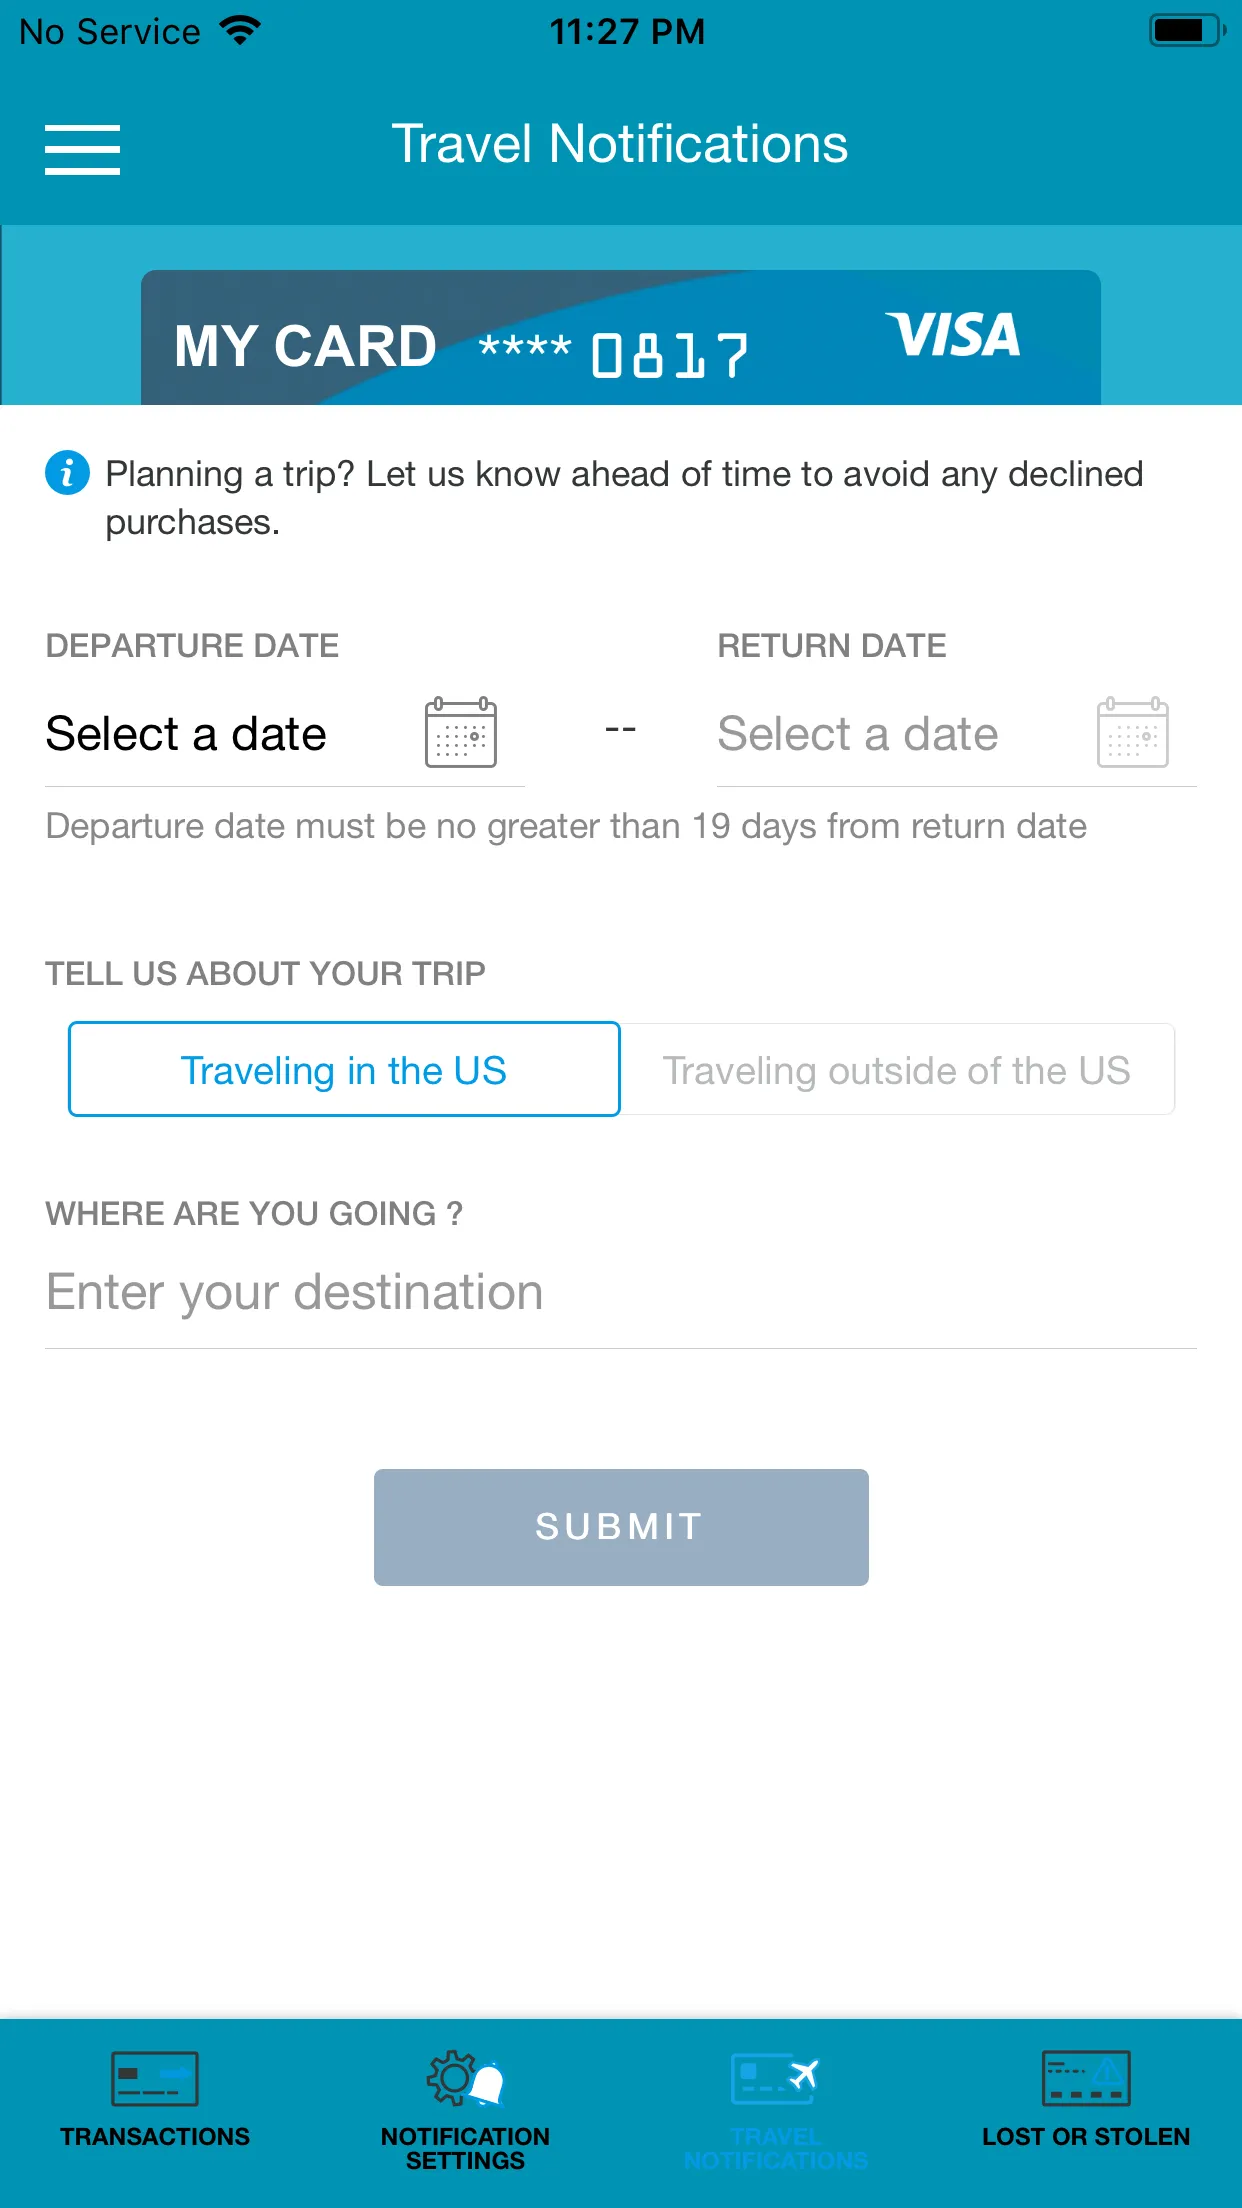Tap the Wi-Fi status icon

[240, 31]
